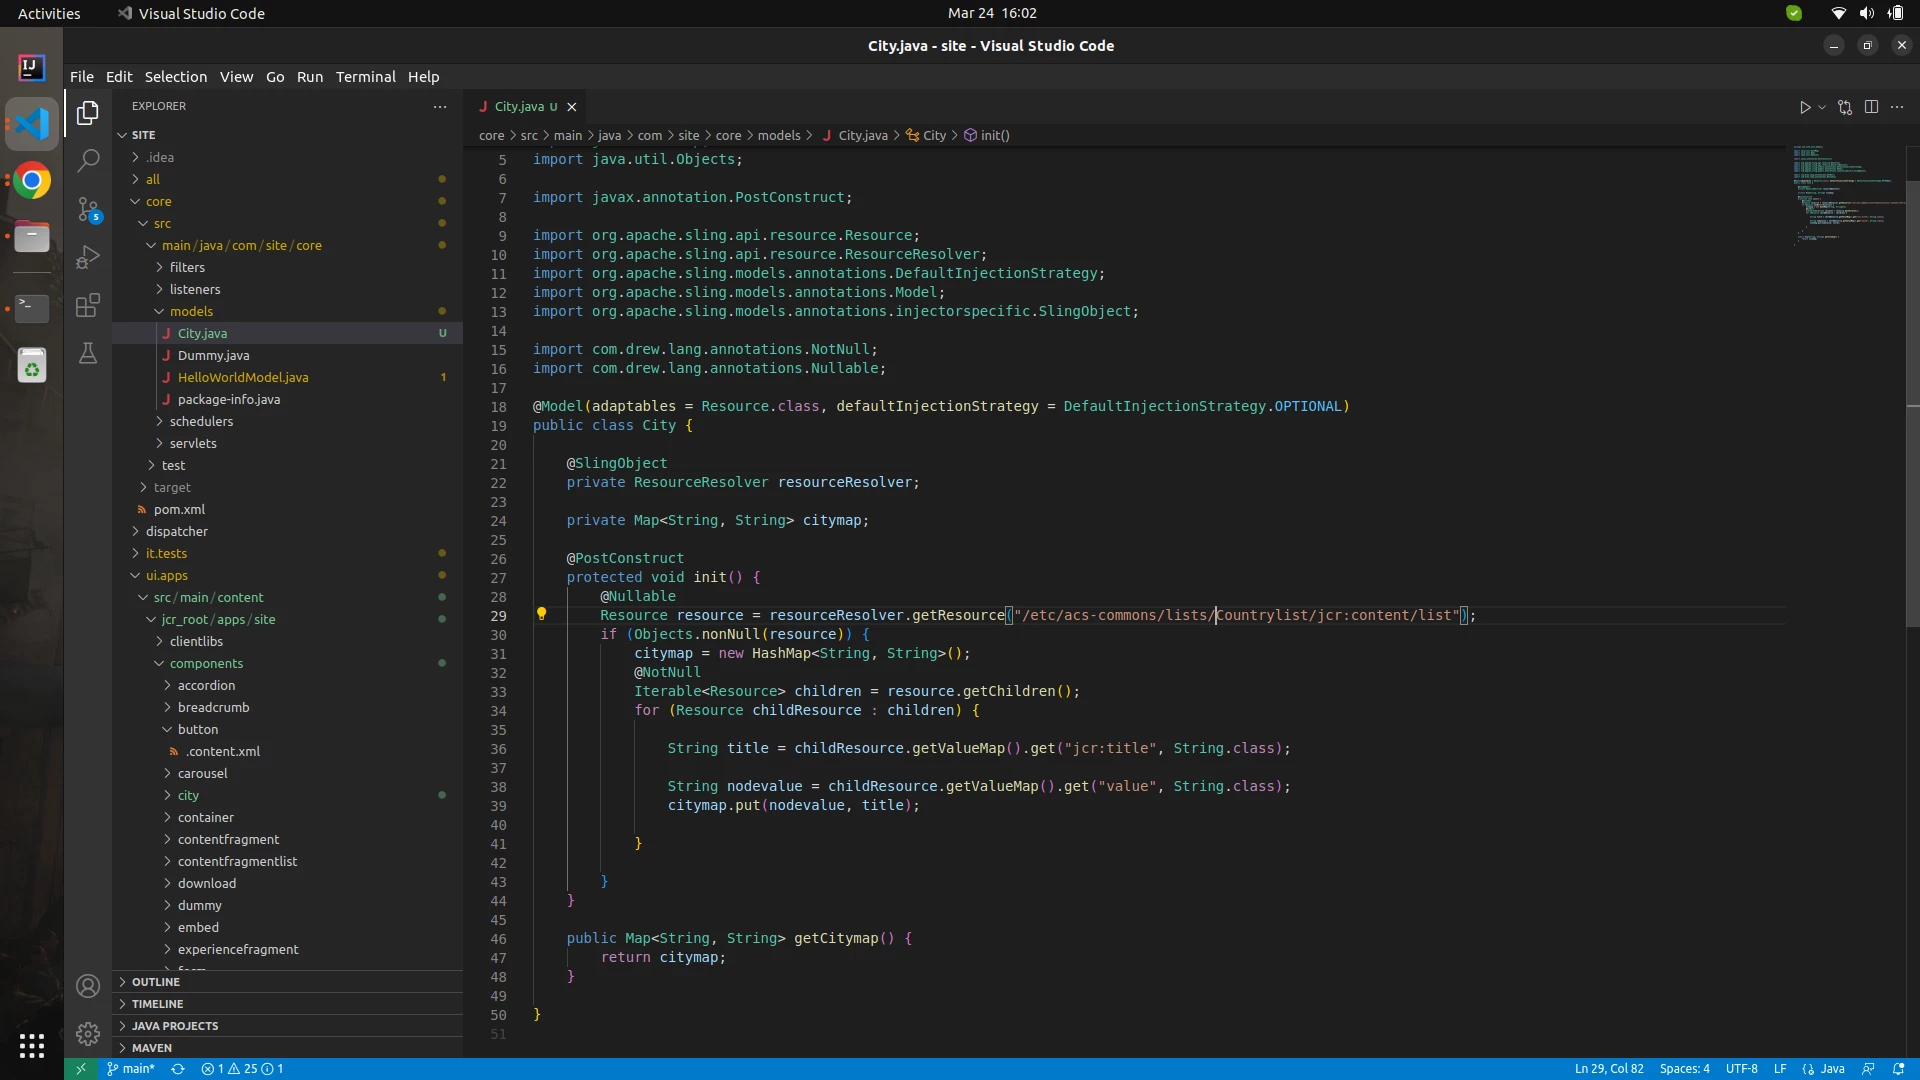Viewport: 1920px width, 1080px height.
Task: Click the main* branch status button
Action: [131, 1069]
